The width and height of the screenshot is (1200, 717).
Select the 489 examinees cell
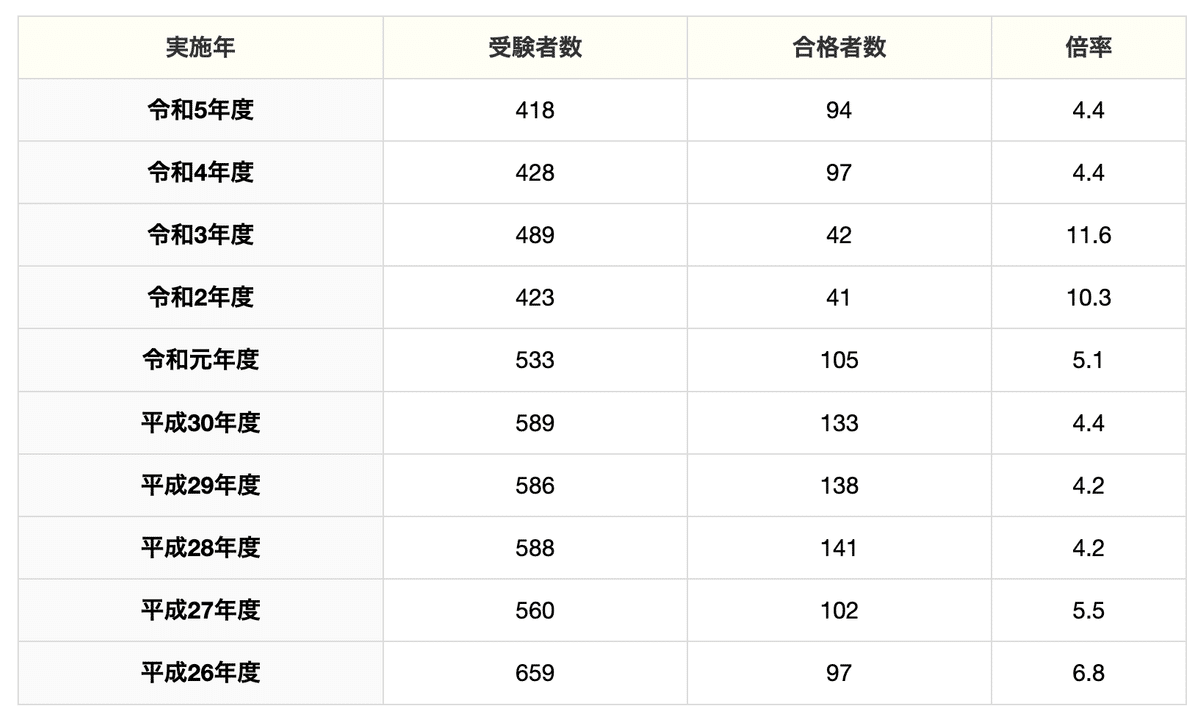pyautogui.click(x=534, y=235)
